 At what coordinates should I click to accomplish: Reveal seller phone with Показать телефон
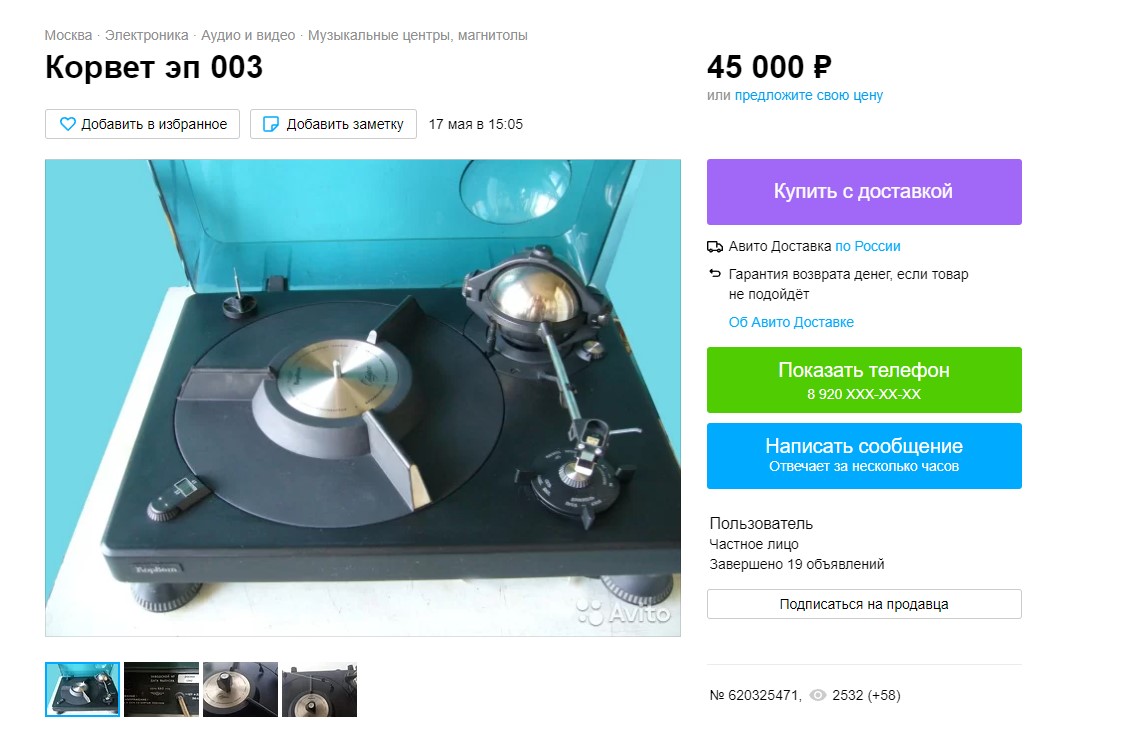[x=864, y=380]
